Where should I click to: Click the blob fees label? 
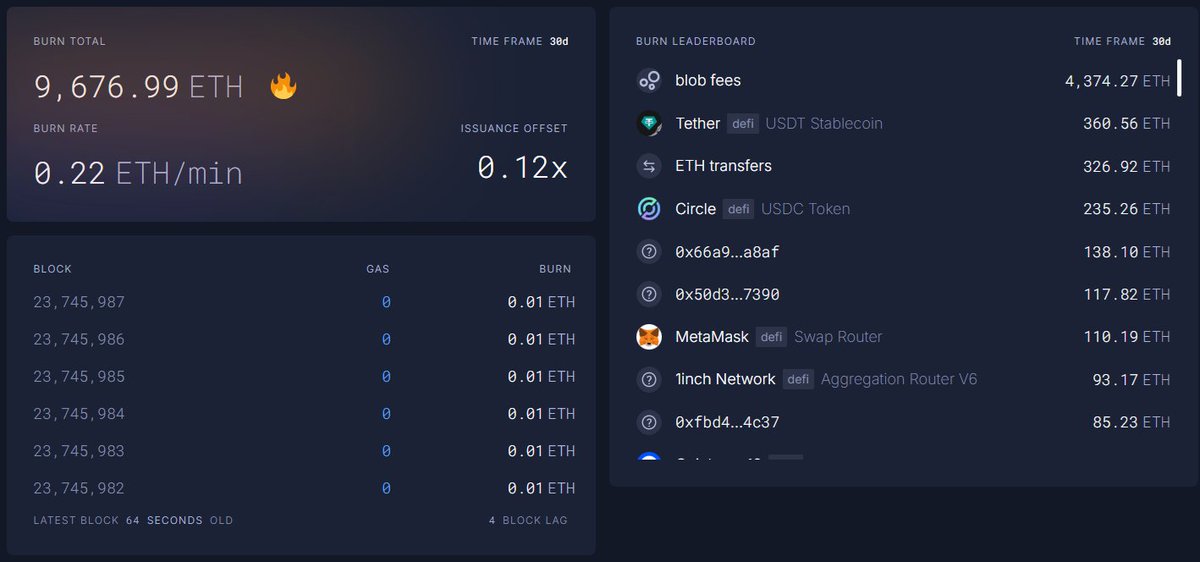pyautogui.click(x=708, y=81)
